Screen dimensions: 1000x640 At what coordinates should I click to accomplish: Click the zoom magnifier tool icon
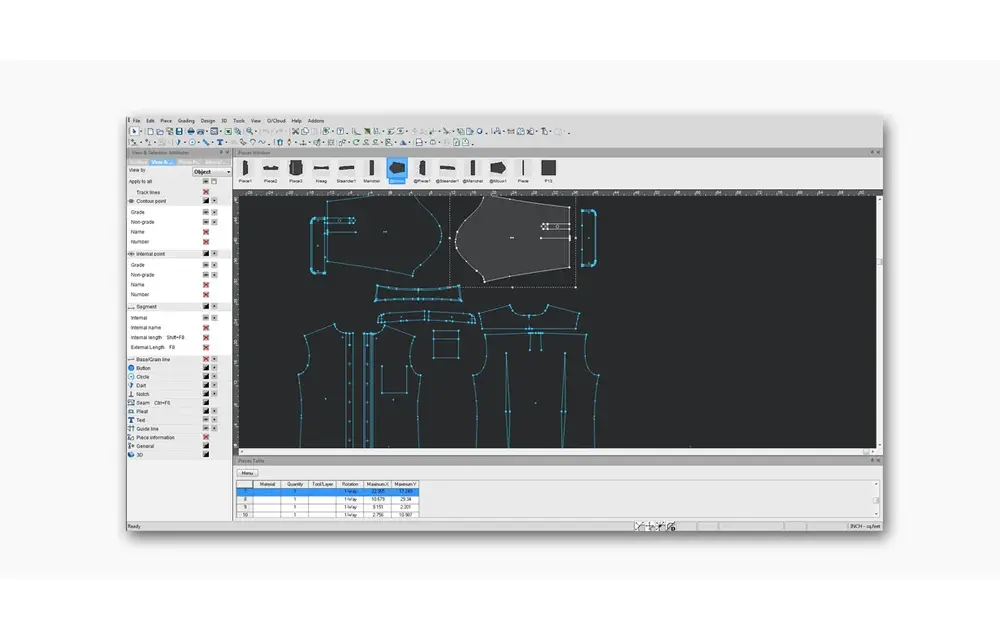point(250,131)
